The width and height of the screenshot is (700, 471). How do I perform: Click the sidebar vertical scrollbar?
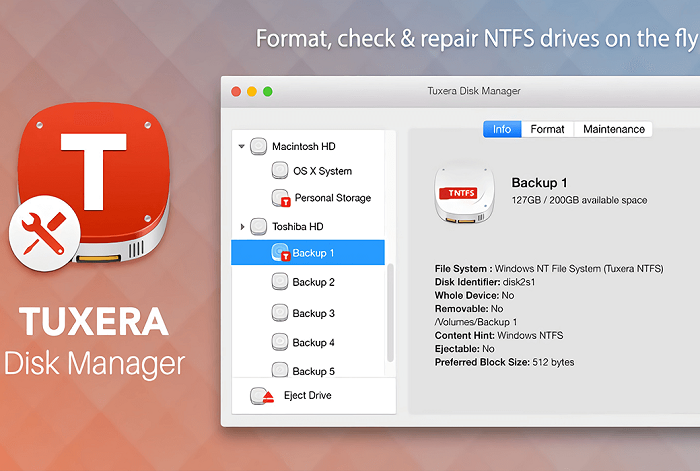click(390, 313)
